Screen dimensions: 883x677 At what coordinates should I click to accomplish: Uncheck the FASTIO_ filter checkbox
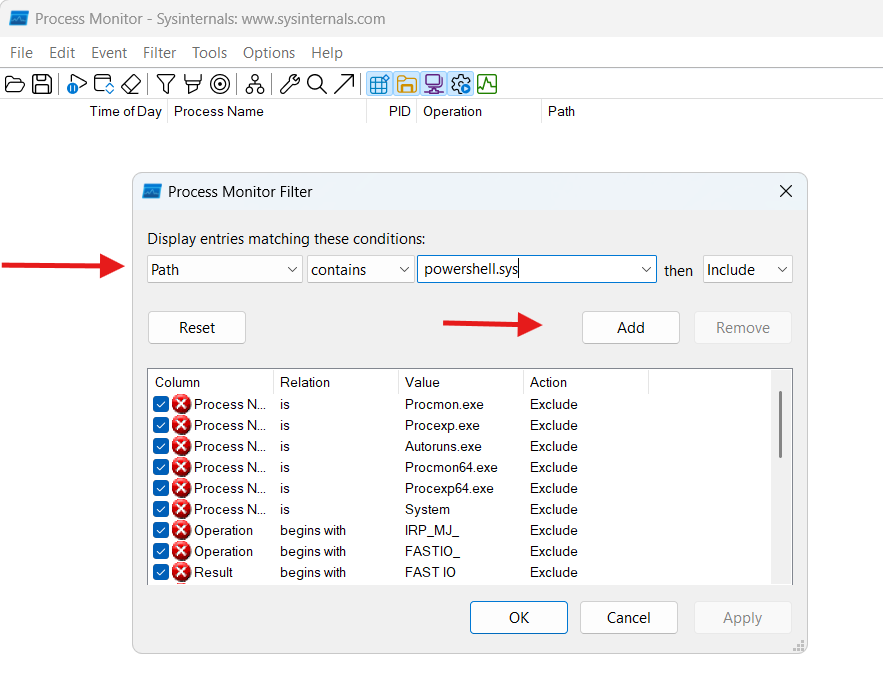click(160, 551)
